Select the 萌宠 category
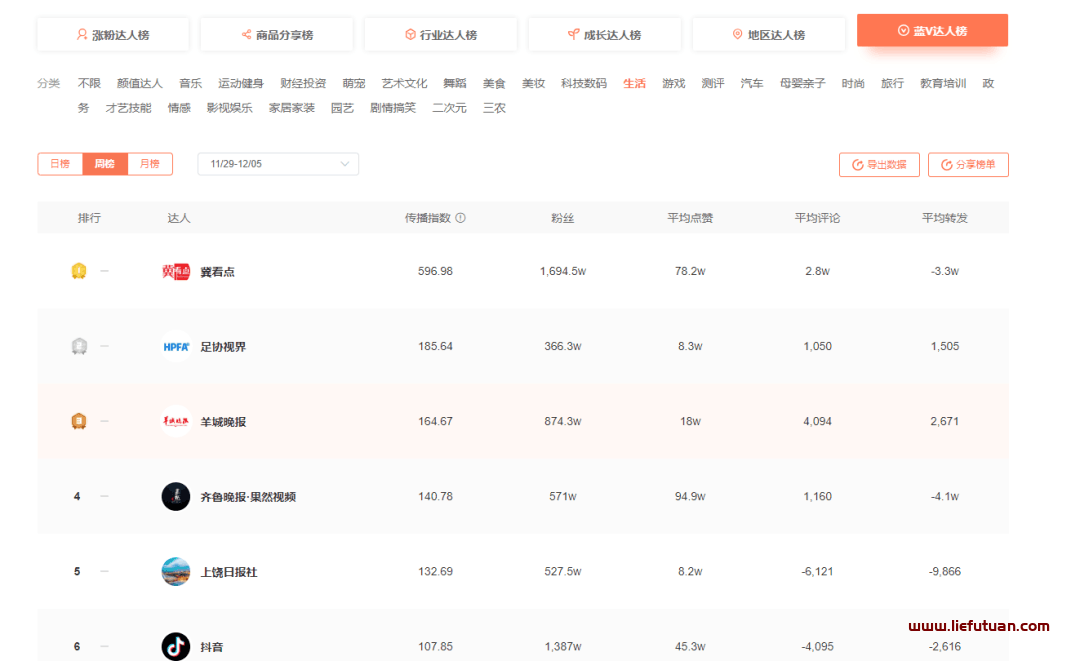 click(x=354, y=83)
